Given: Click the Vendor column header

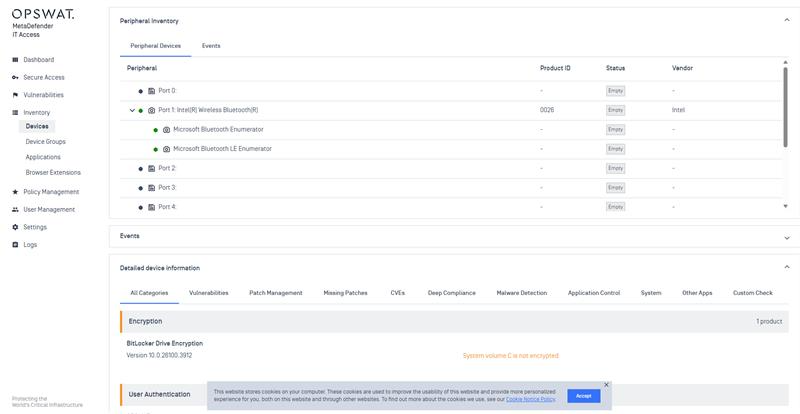Looking at the screenshot, I should pyautogui.click(x=682, y=68).
